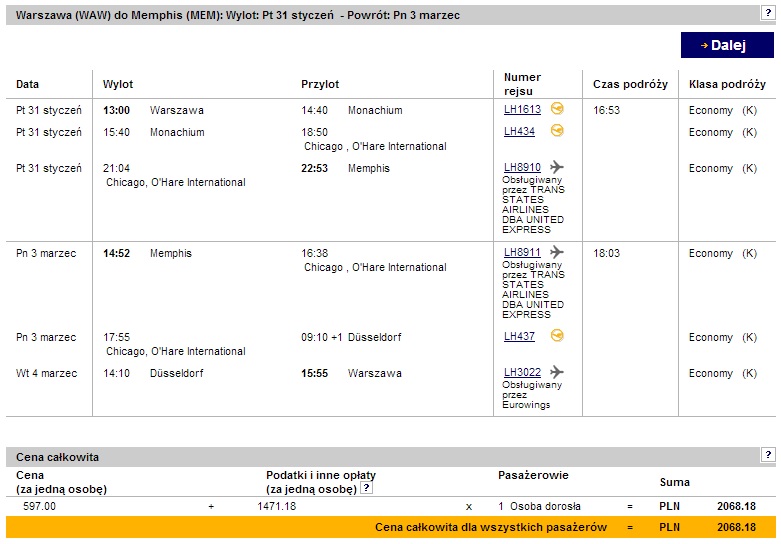Open flight LH434 details link
Screen dimensions: 781x544
click(519, 131)
